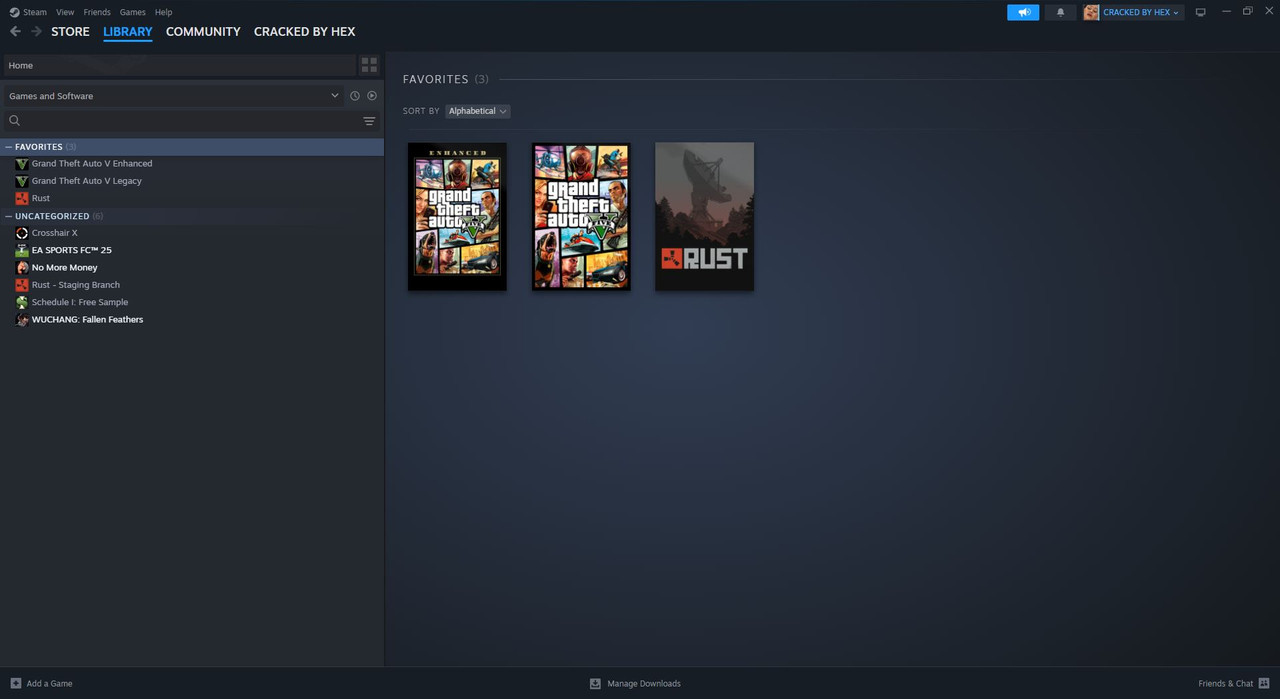Click the profile avatar picture

coord(1091,12)
